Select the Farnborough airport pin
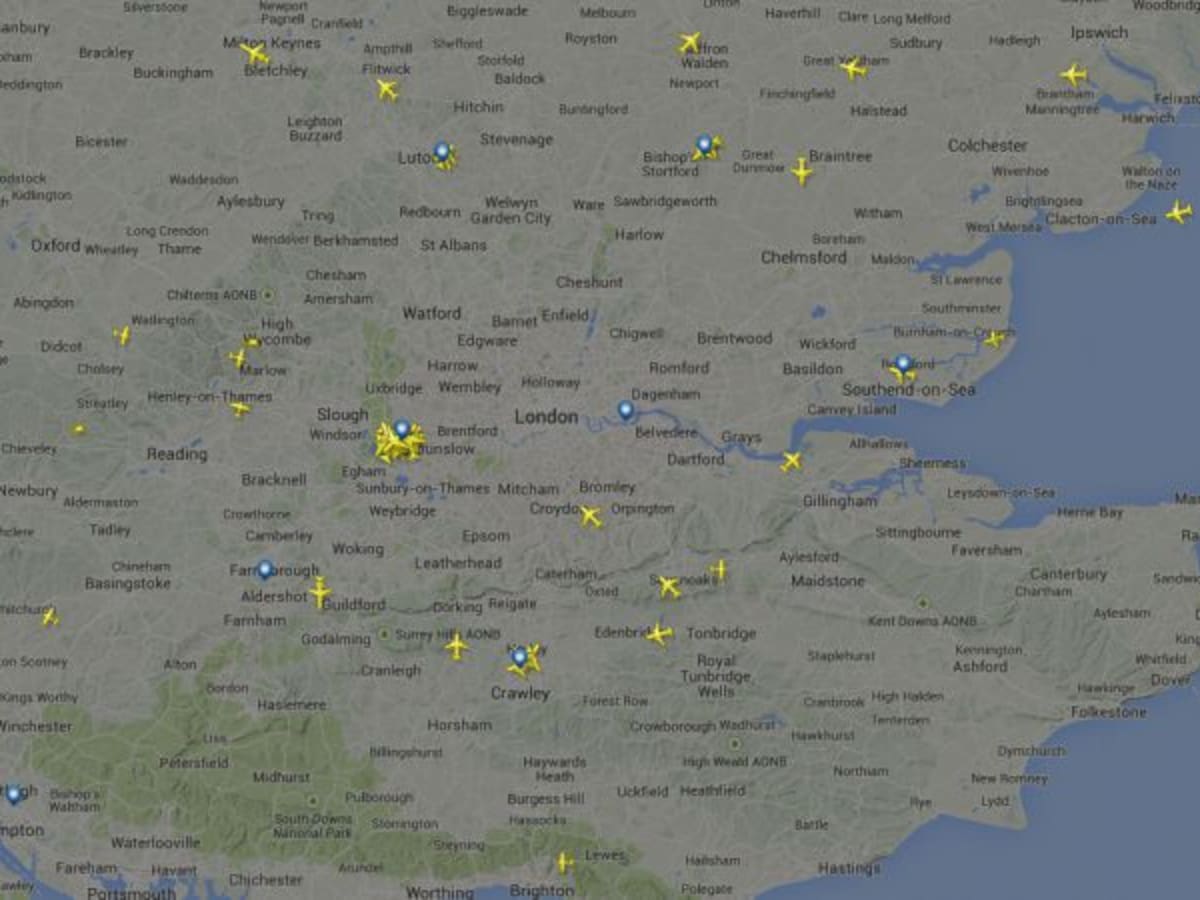1200x900 pixels. pos(264,569)
